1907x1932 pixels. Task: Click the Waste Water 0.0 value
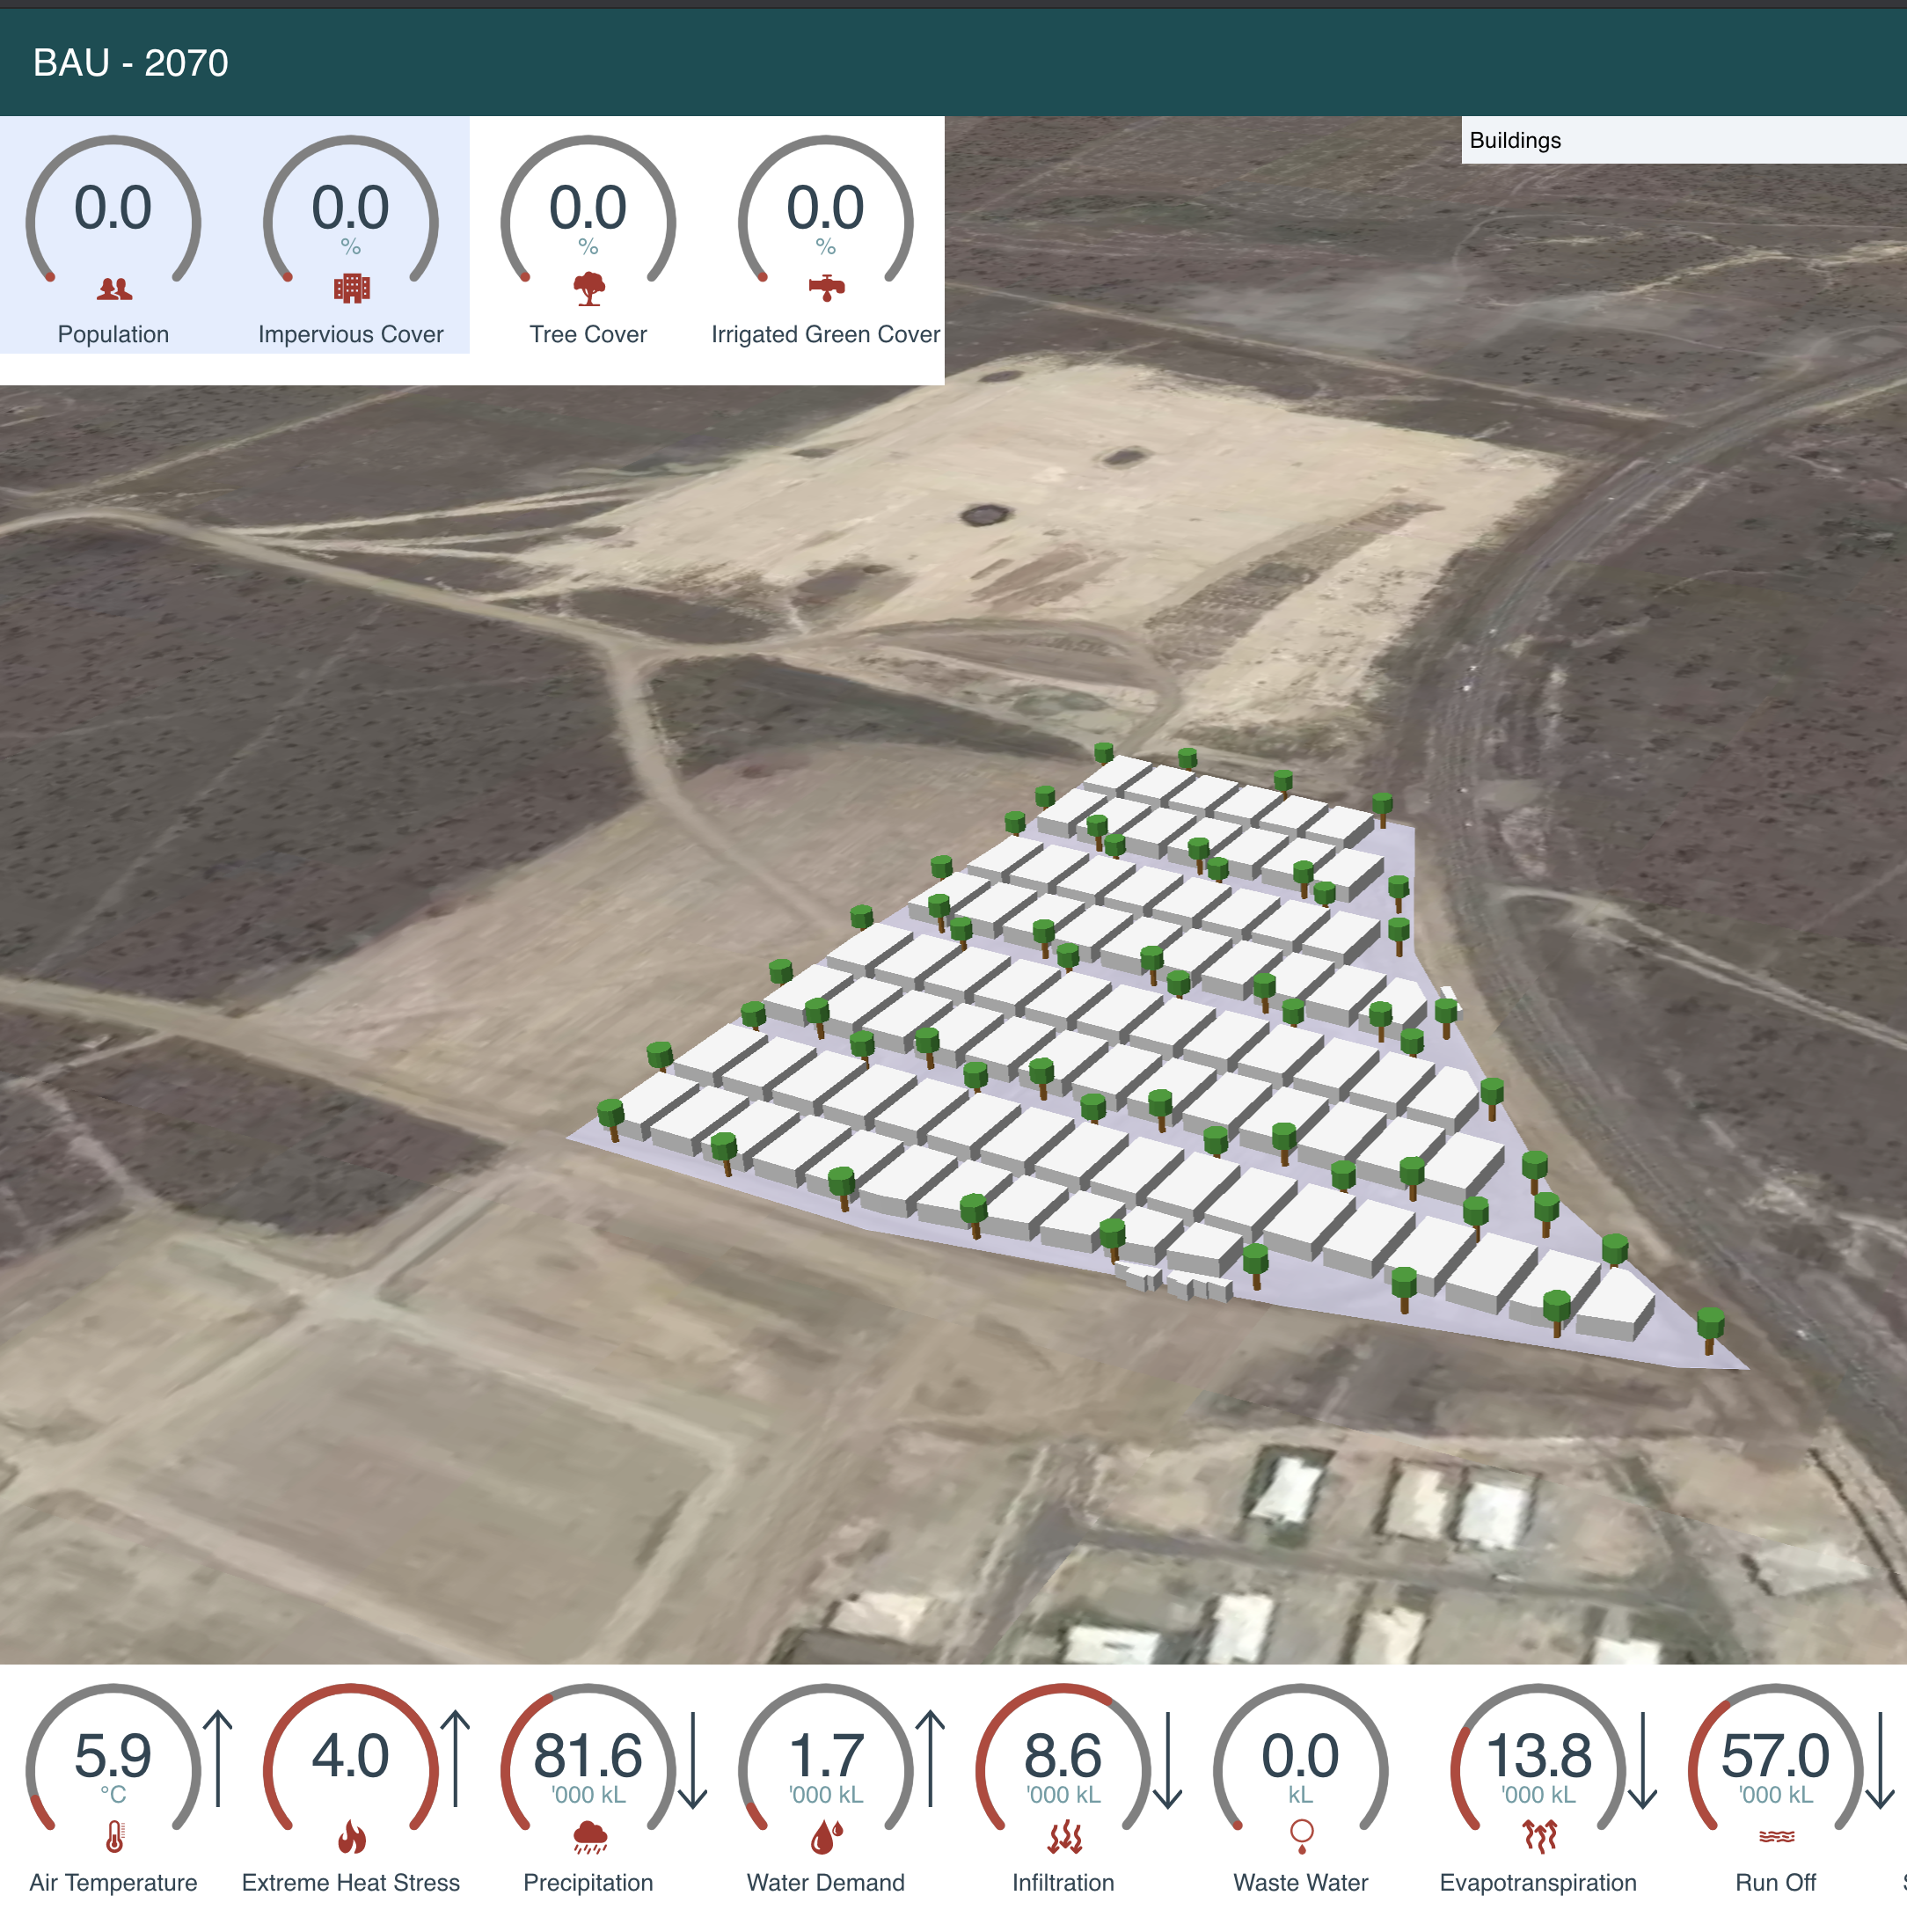[x=1301, y=1756]
